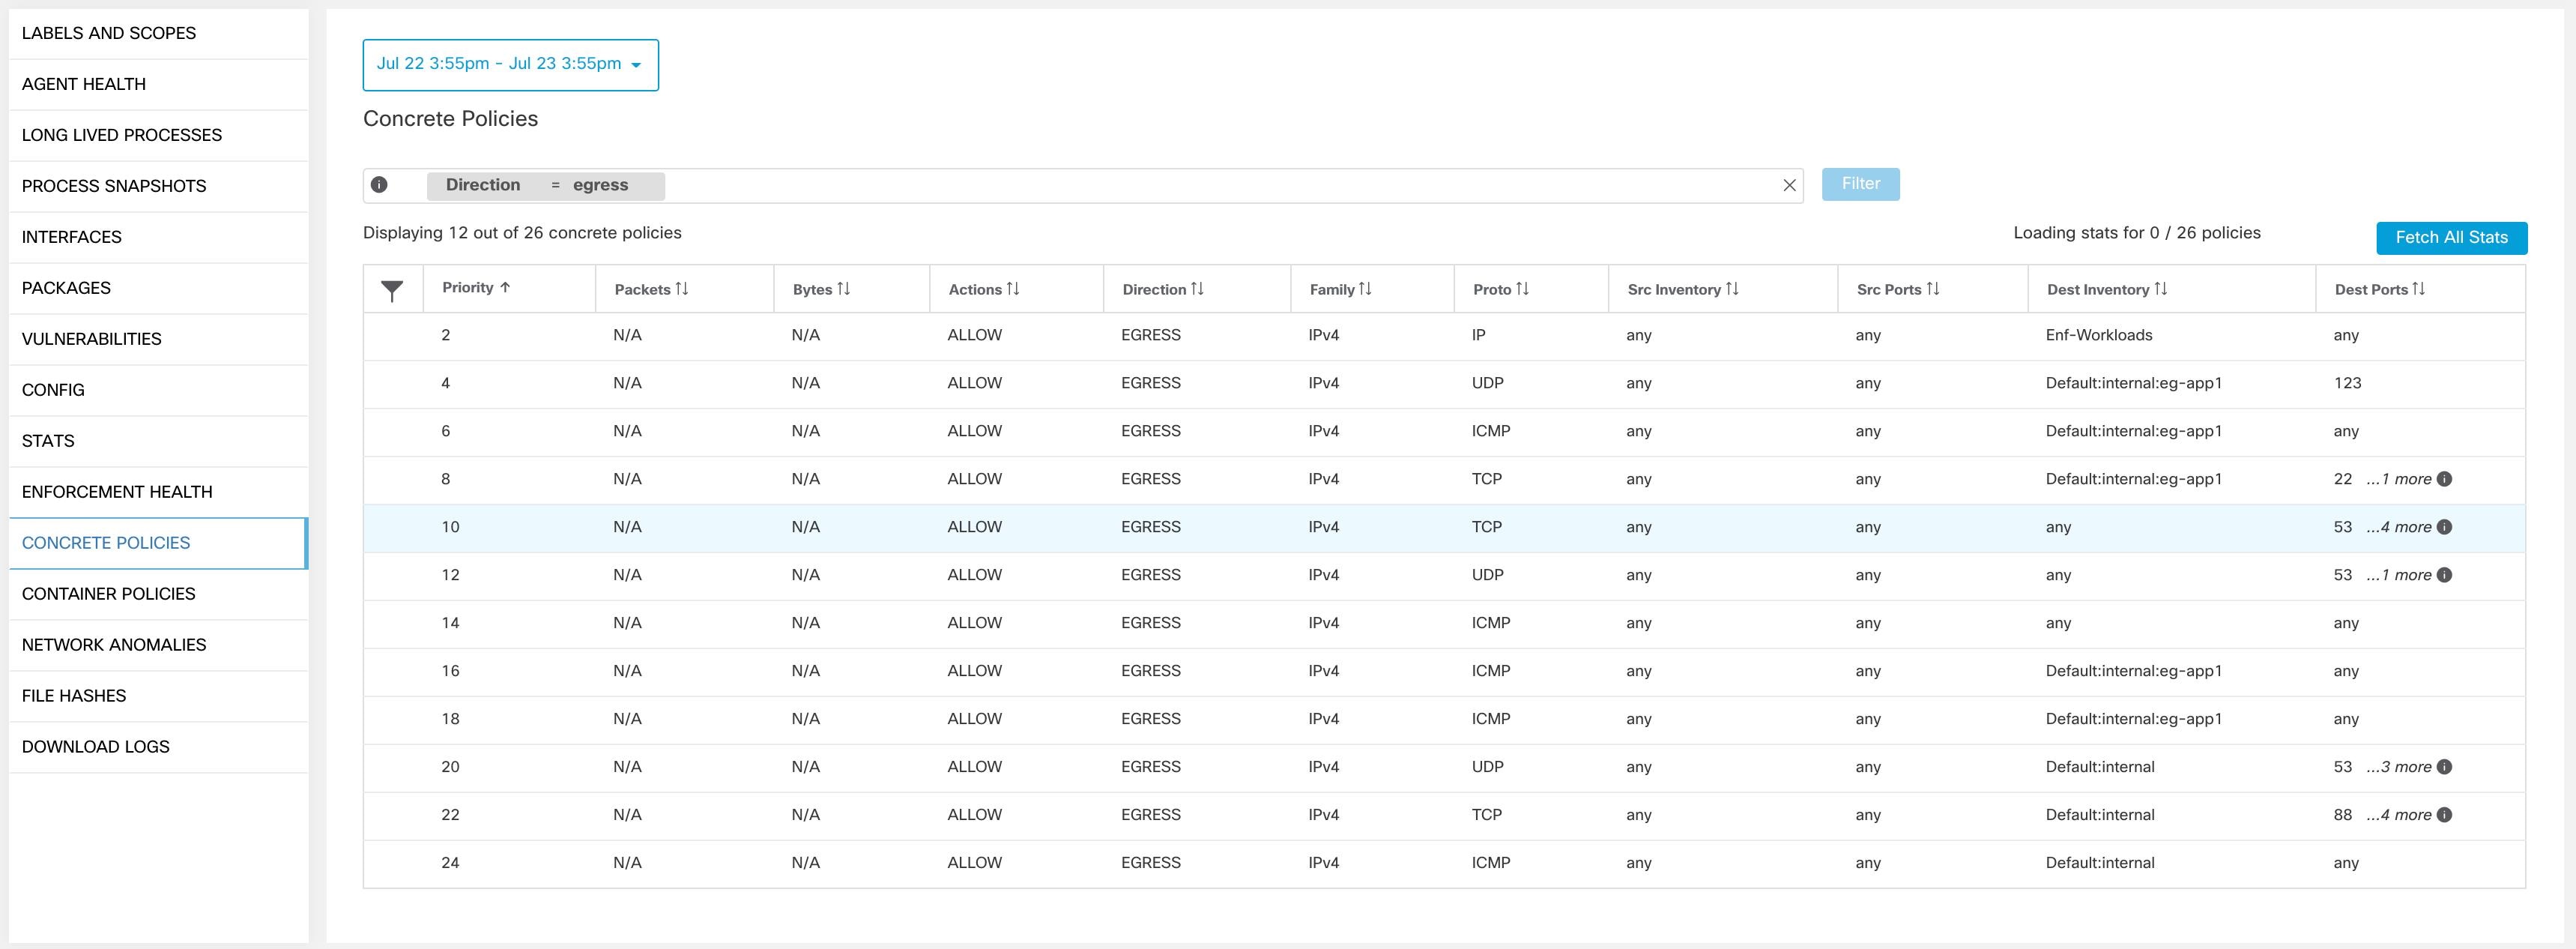Expand the '...3 more' ports on priority 20 row
Screen dimensions: 2576x949
tap(2399, 766)
